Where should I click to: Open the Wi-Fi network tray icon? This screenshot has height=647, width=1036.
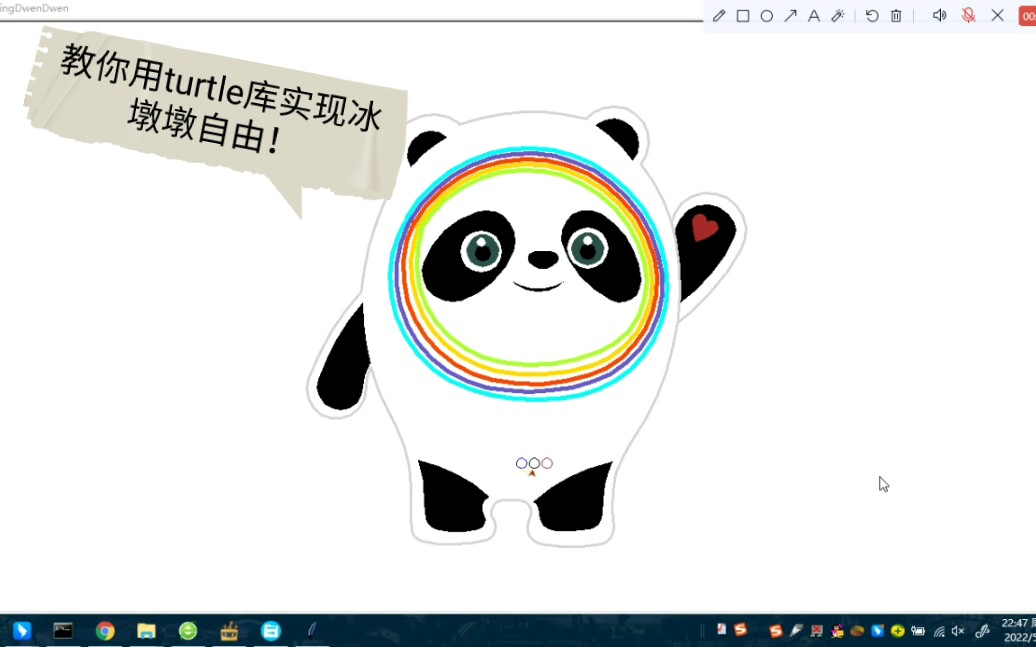(x=939, y=631)
